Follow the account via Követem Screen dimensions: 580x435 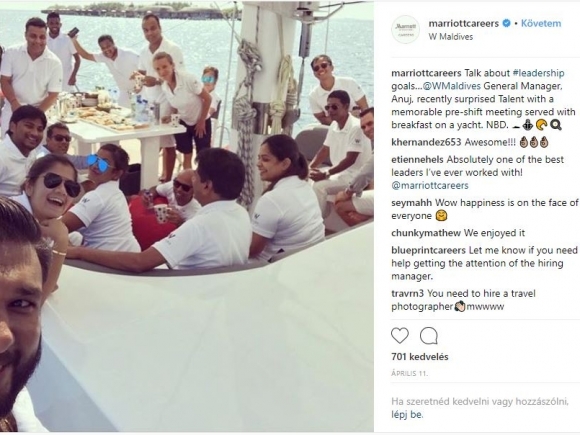coord(541,23)
